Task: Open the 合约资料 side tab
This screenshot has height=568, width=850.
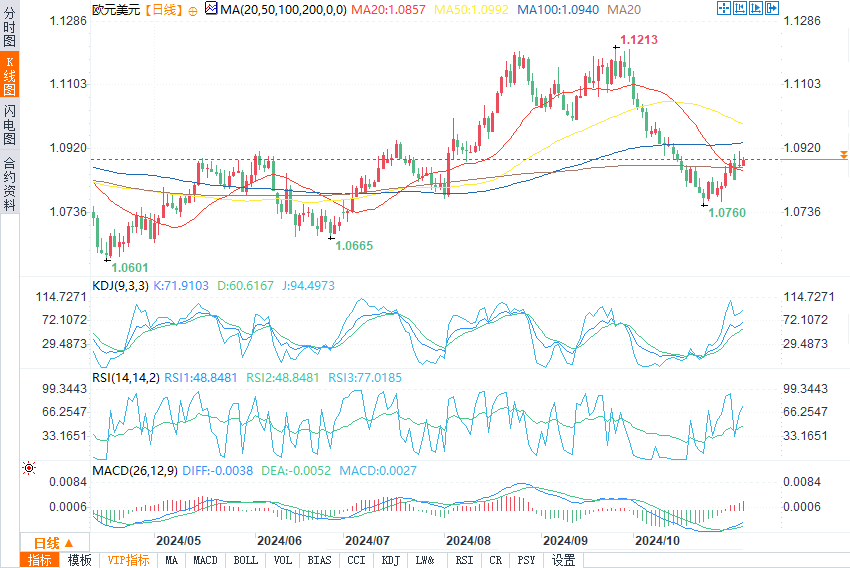Action: point(9,184)
